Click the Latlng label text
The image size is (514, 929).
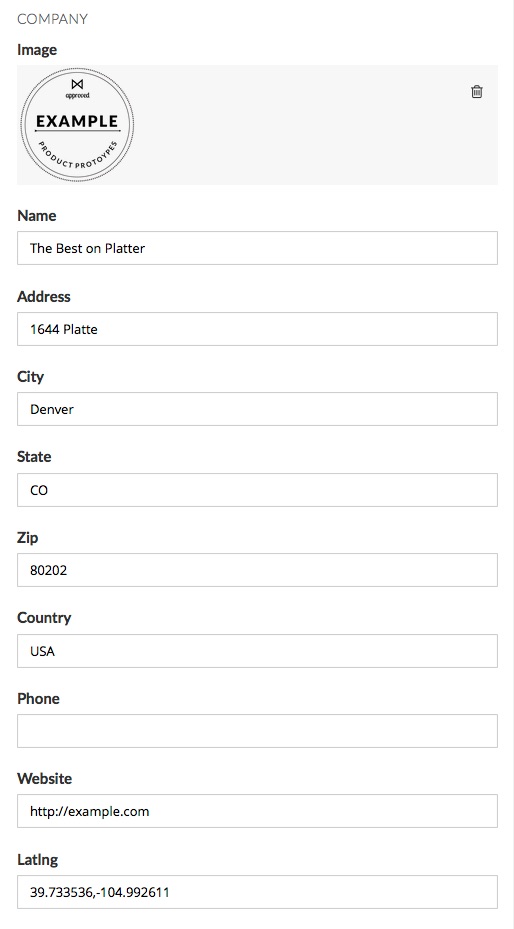37,860
